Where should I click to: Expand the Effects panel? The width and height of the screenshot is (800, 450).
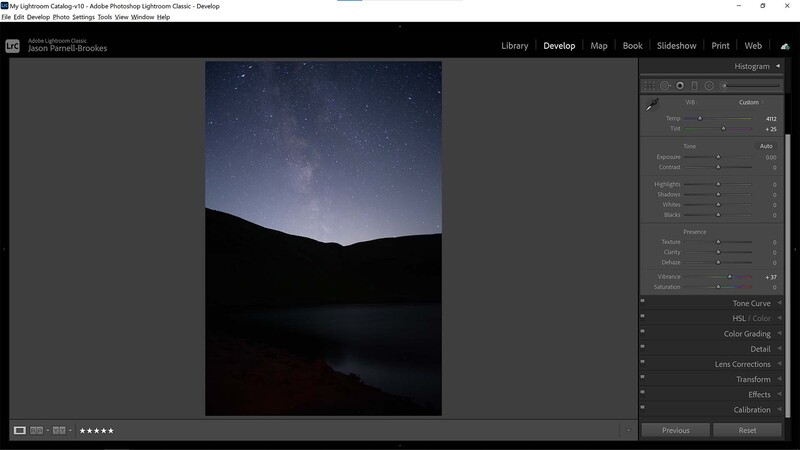779,394
